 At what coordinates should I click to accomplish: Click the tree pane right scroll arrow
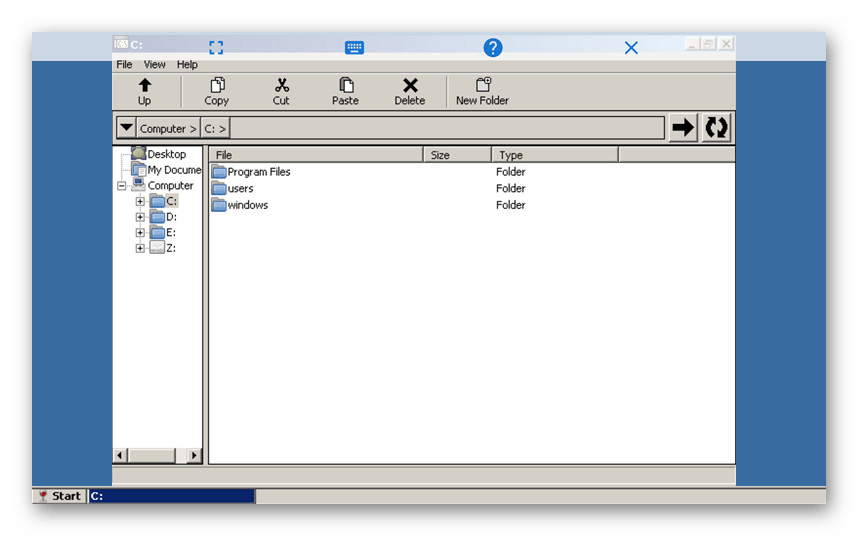[194, 455]
